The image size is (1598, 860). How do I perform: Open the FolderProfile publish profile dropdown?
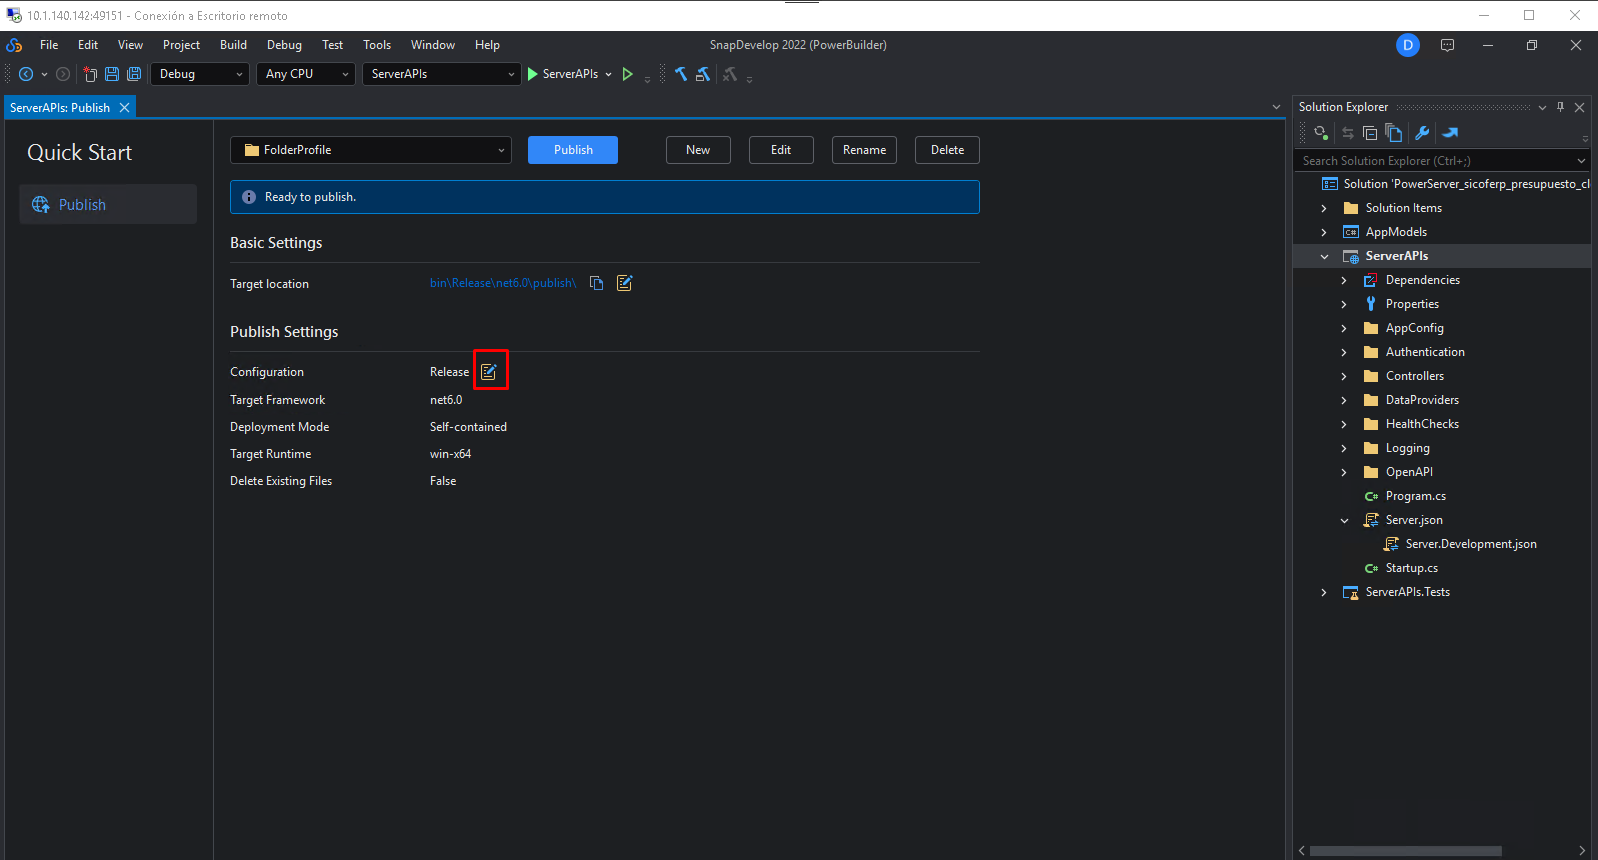(x=371, y=150)
